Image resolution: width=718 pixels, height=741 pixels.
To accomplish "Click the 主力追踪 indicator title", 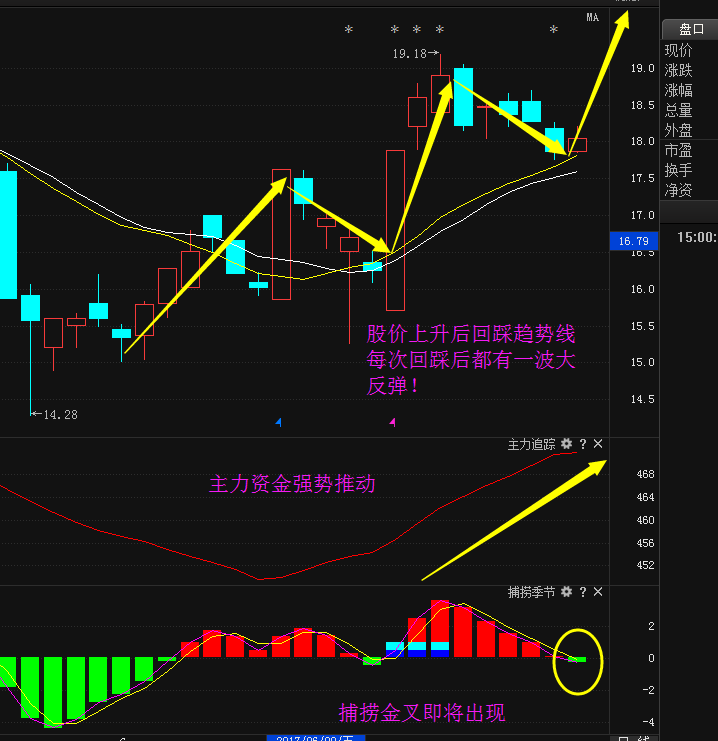I will [x=532, y=443].
